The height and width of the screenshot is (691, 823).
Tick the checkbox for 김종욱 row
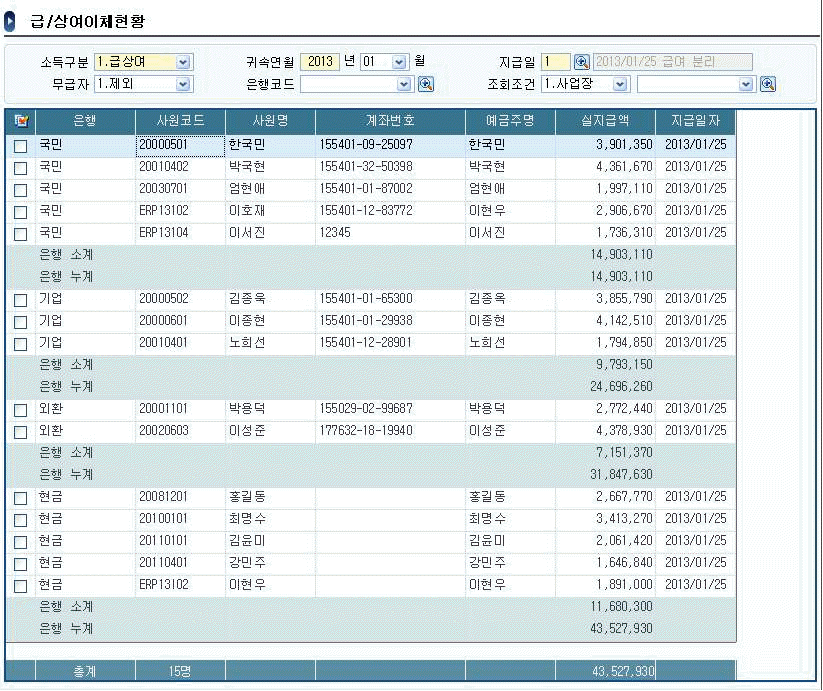coord(20,300)
